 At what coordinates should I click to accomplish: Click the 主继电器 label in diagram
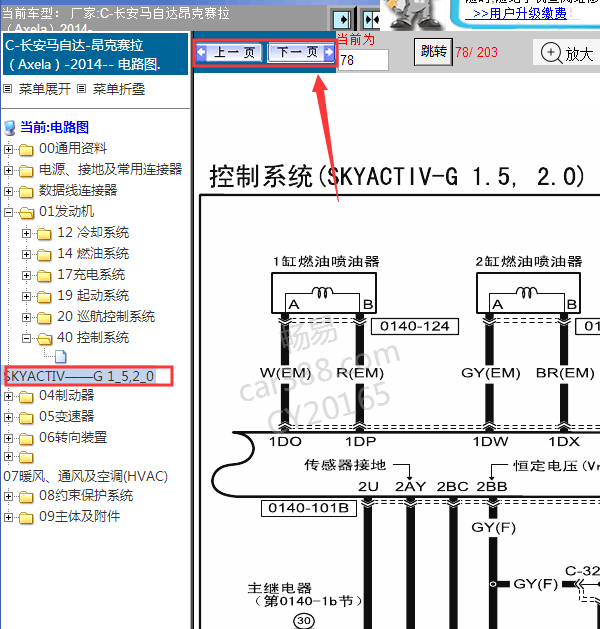click(280, 588)
